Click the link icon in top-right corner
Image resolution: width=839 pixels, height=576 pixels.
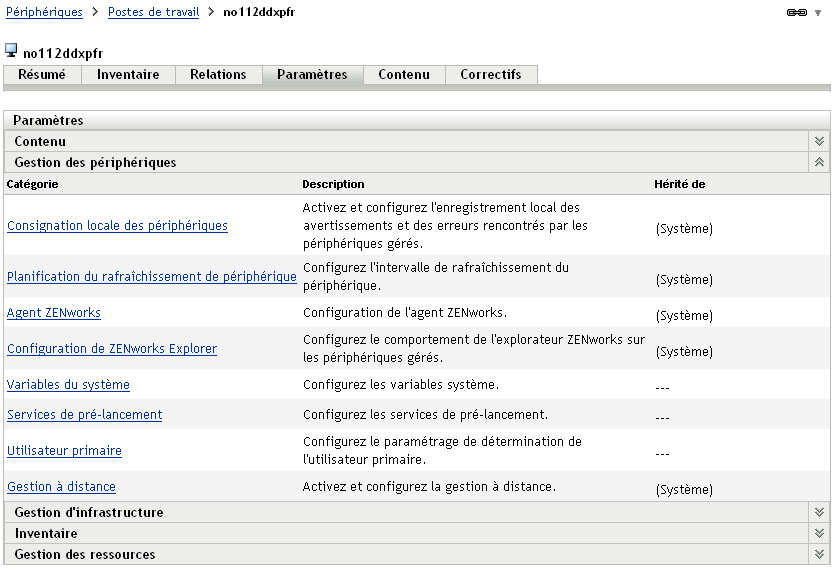797,13
